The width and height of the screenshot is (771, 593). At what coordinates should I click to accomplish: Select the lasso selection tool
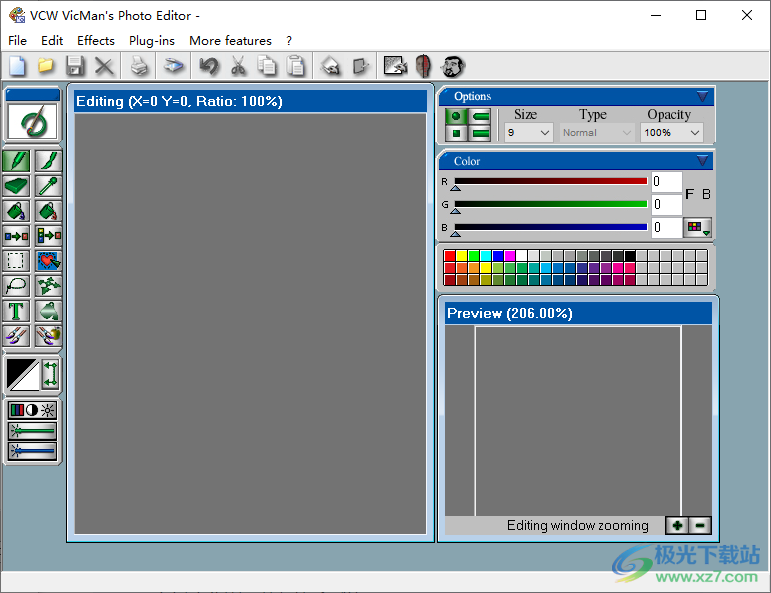point(16,286)
